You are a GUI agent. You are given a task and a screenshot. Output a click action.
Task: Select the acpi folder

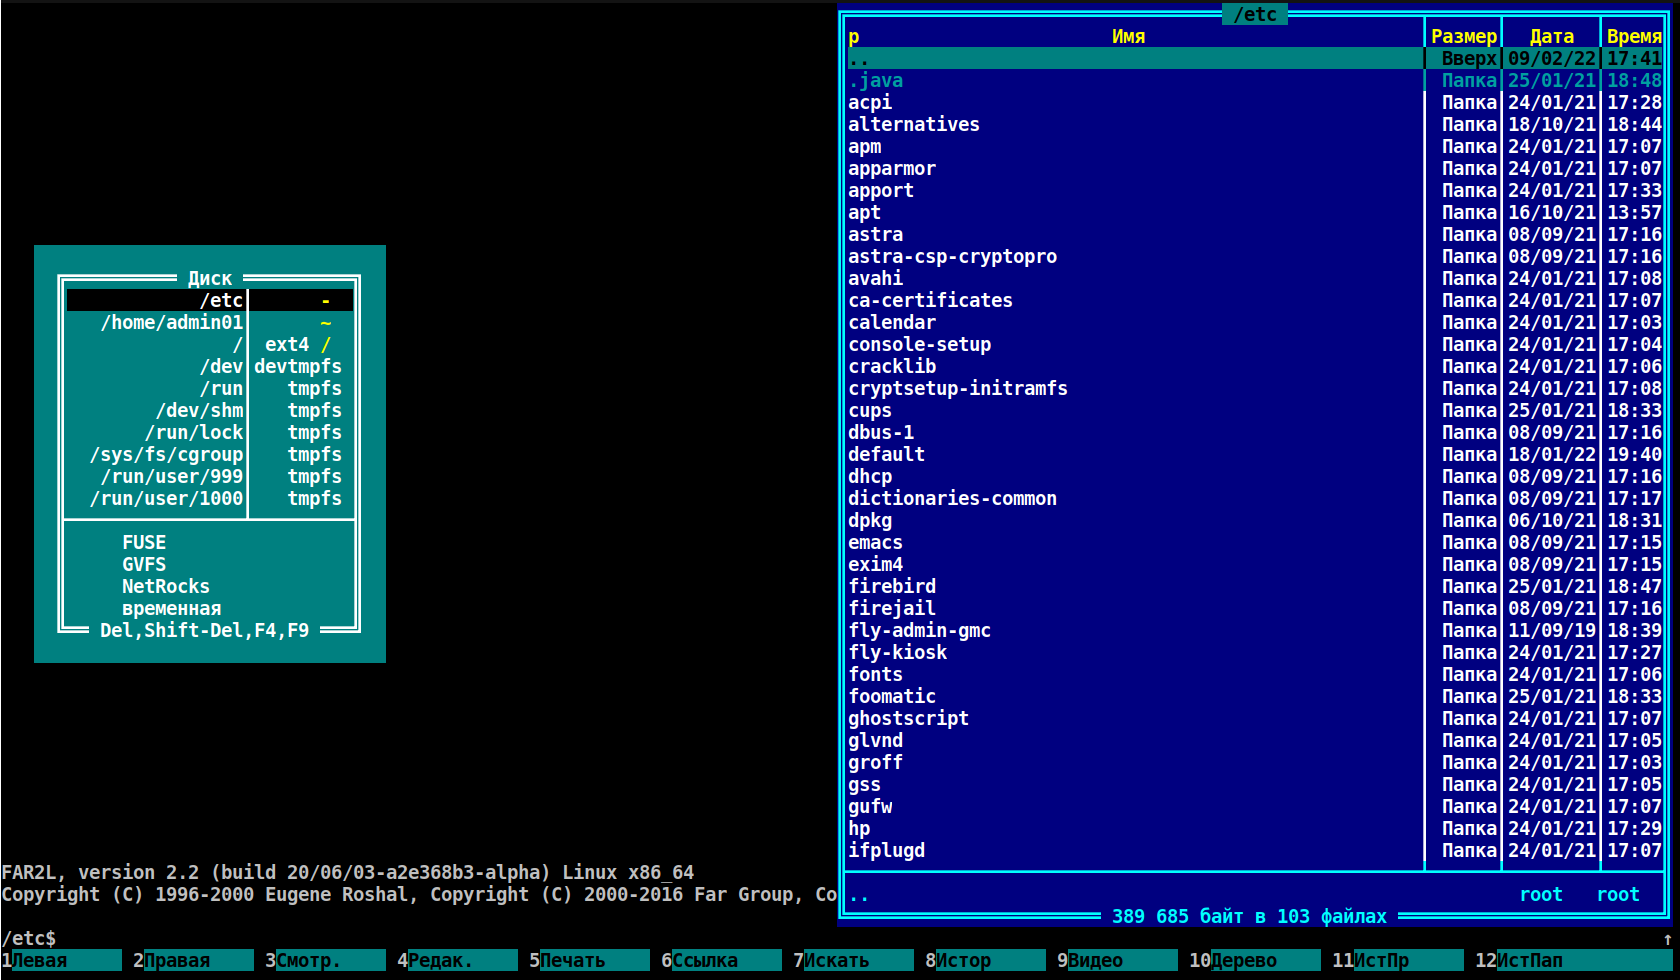pyautogui.click(x=1255, y=102)
